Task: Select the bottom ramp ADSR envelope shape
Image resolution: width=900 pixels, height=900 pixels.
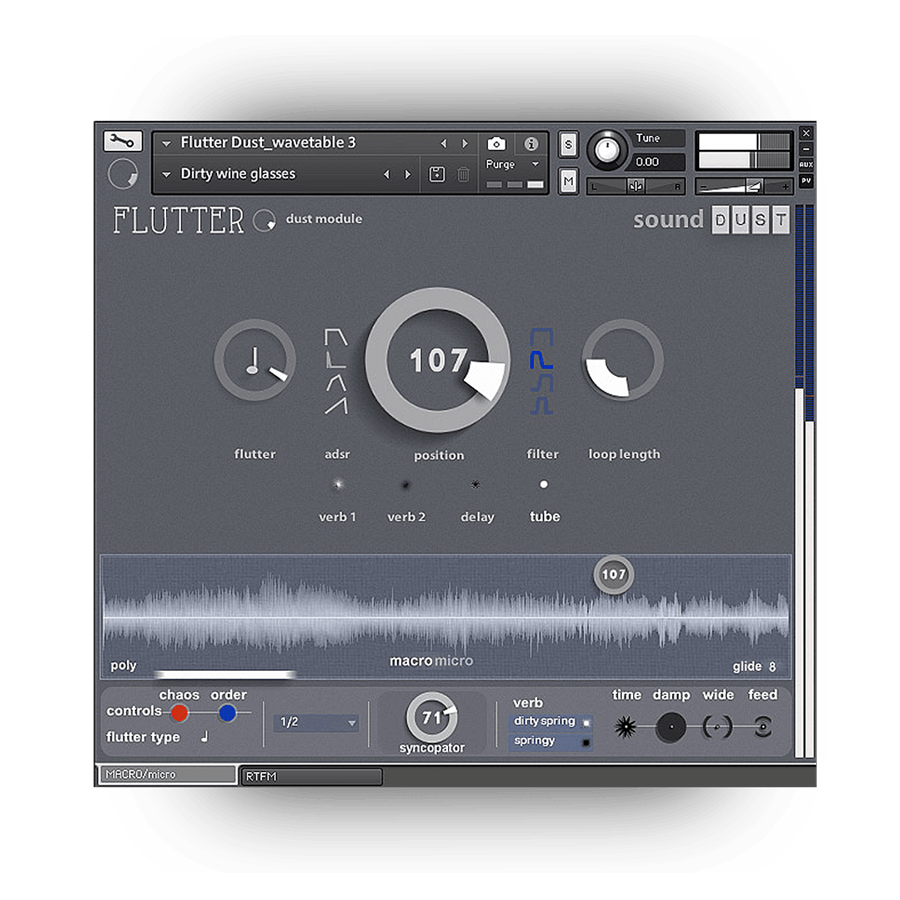Action: click(x=336, y=406)
